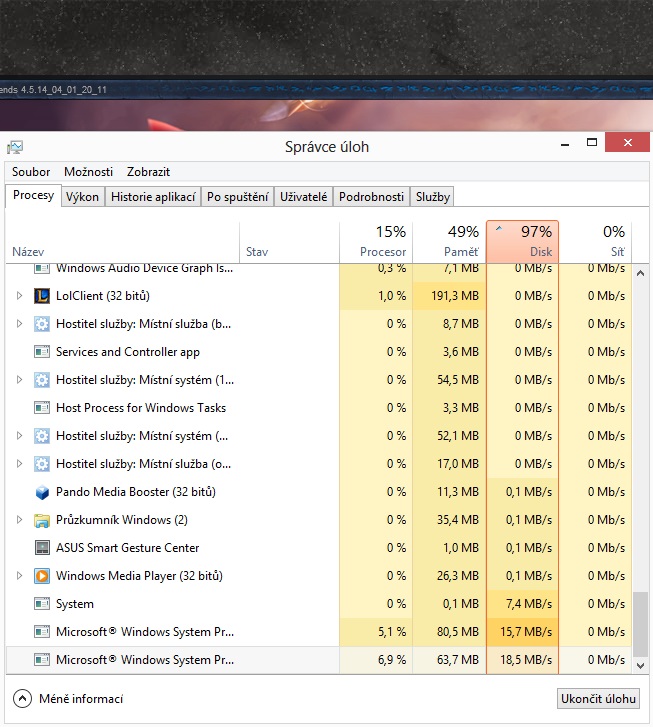
Task: Click the Task Manager title bar icon
Action: (x=15, y=147)
